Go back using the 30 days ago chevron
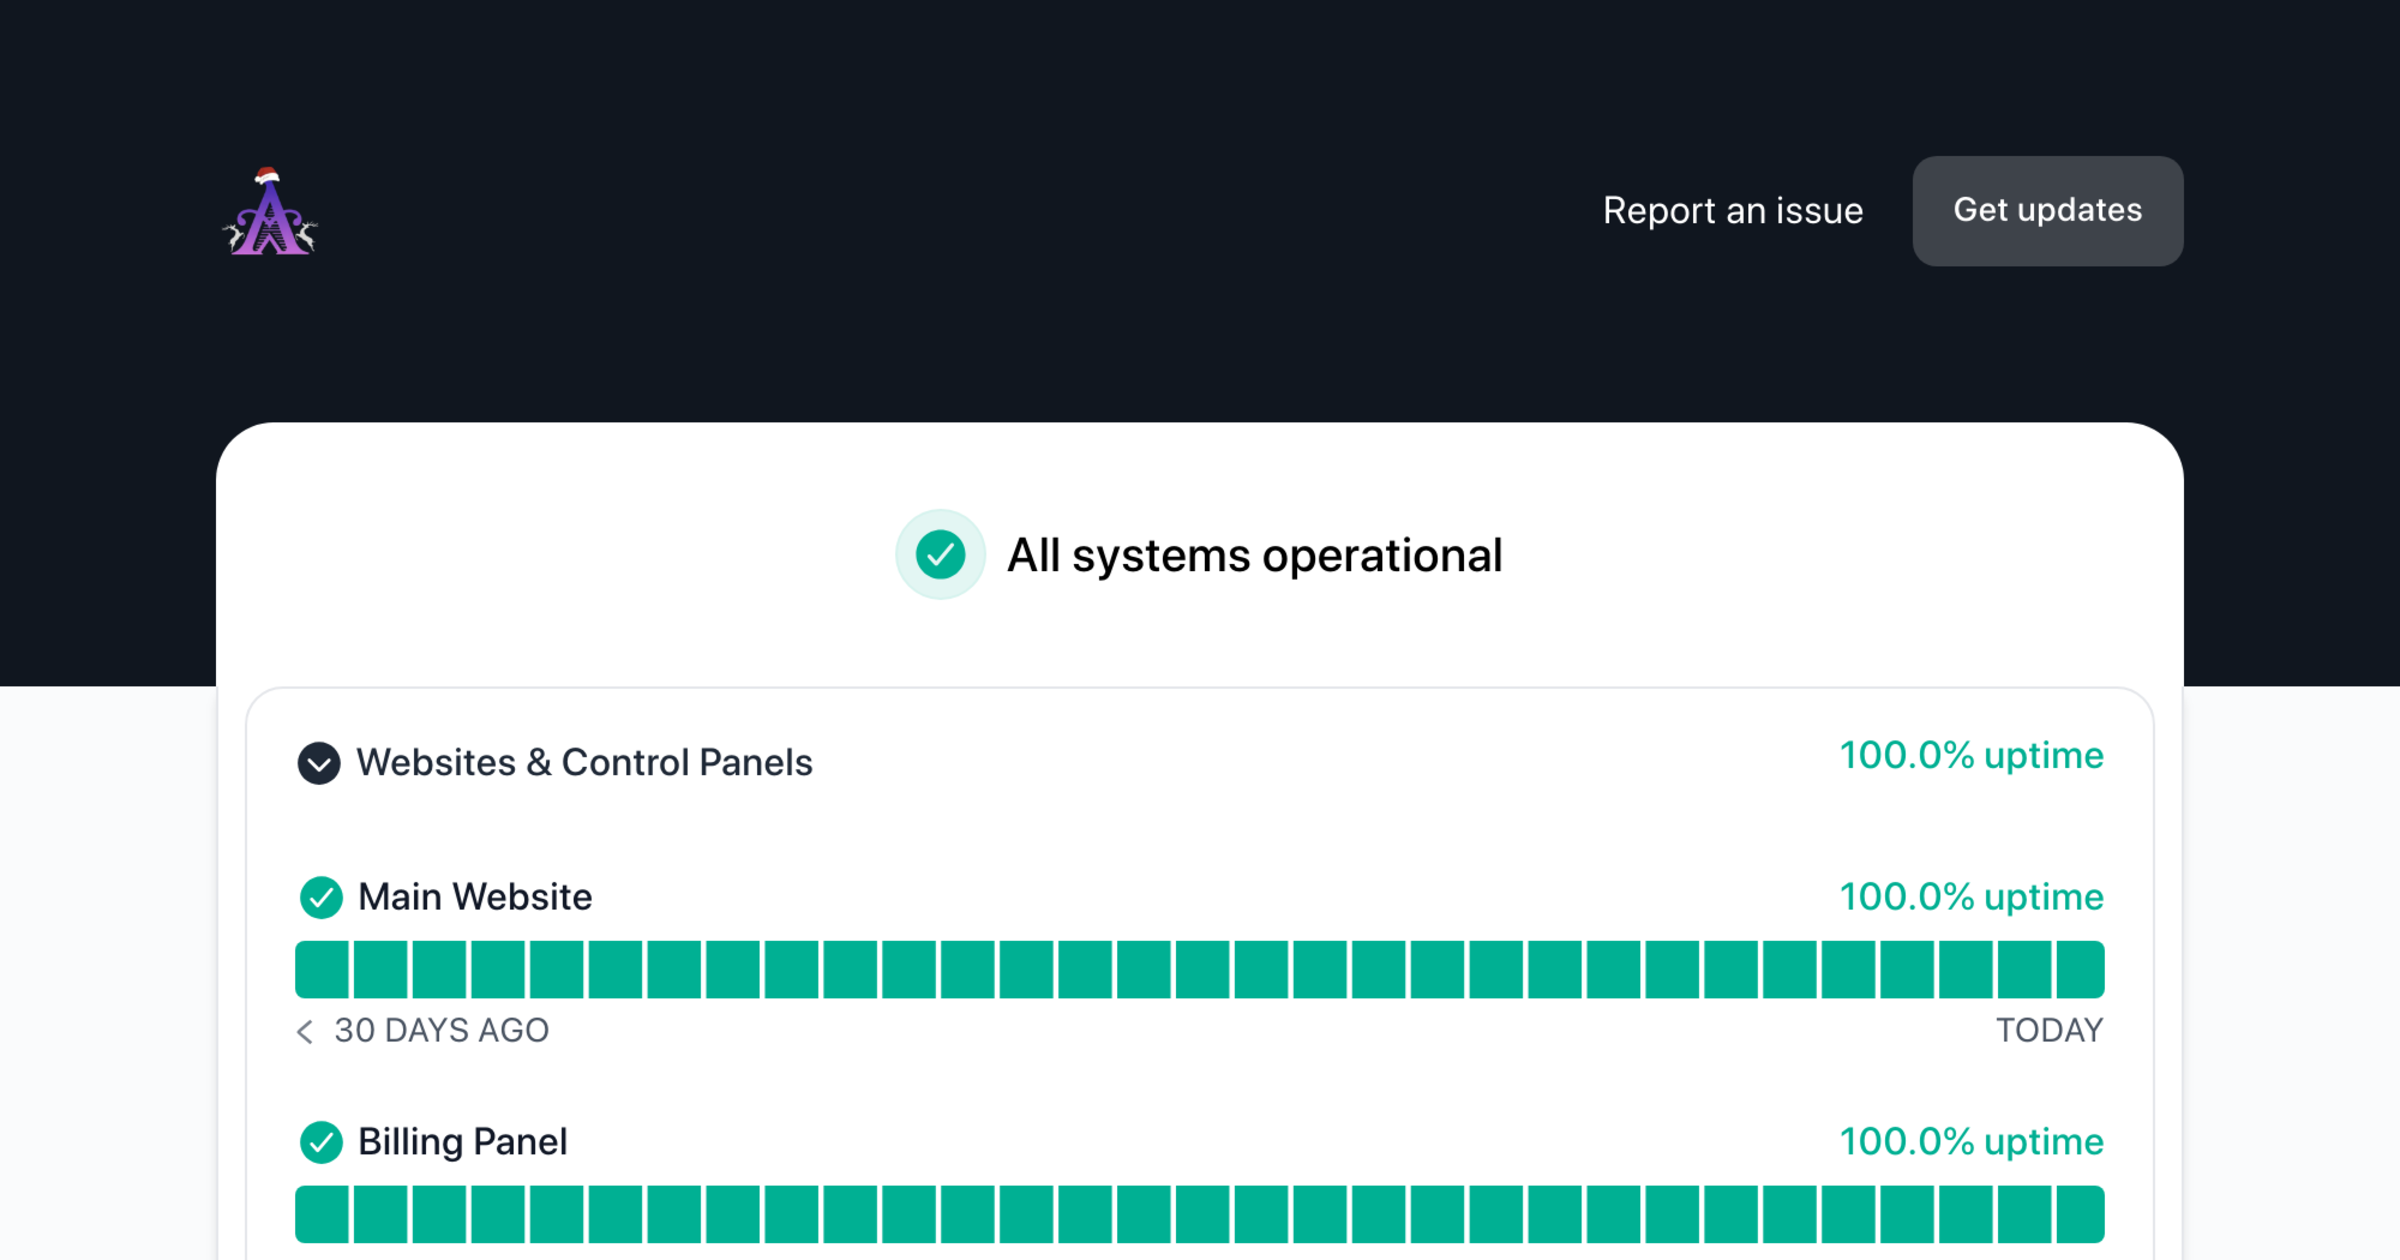2400x1260 pixels. coord(305,1031)
